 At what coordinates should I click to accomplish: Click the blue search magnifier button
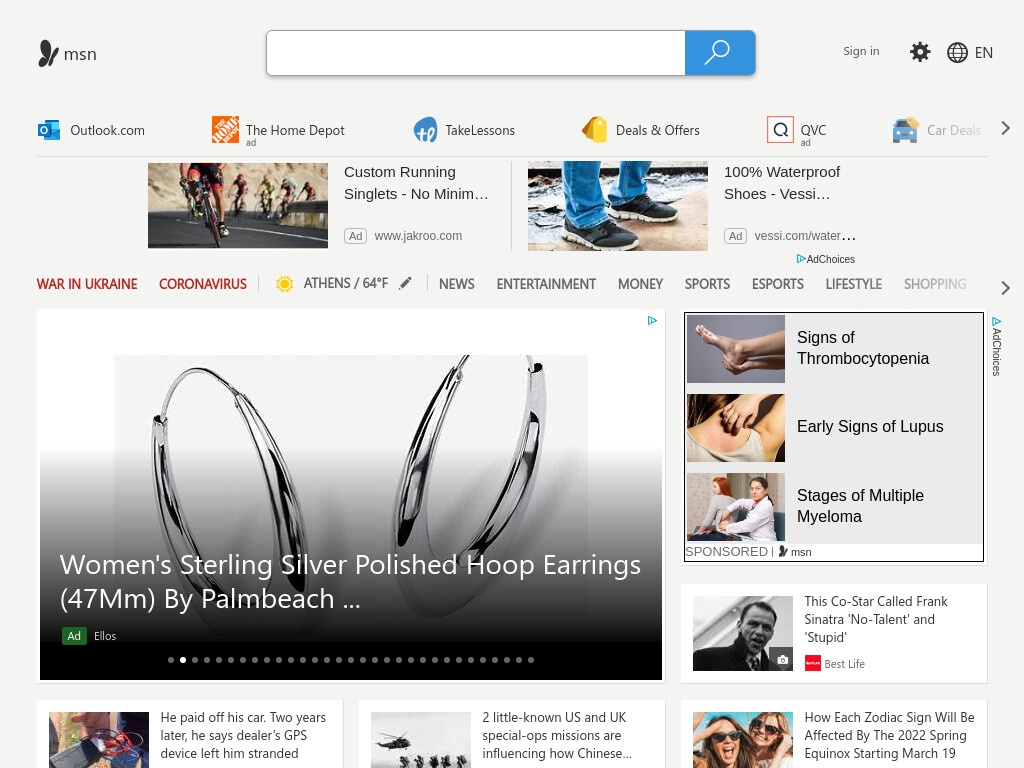click(720, 53)
